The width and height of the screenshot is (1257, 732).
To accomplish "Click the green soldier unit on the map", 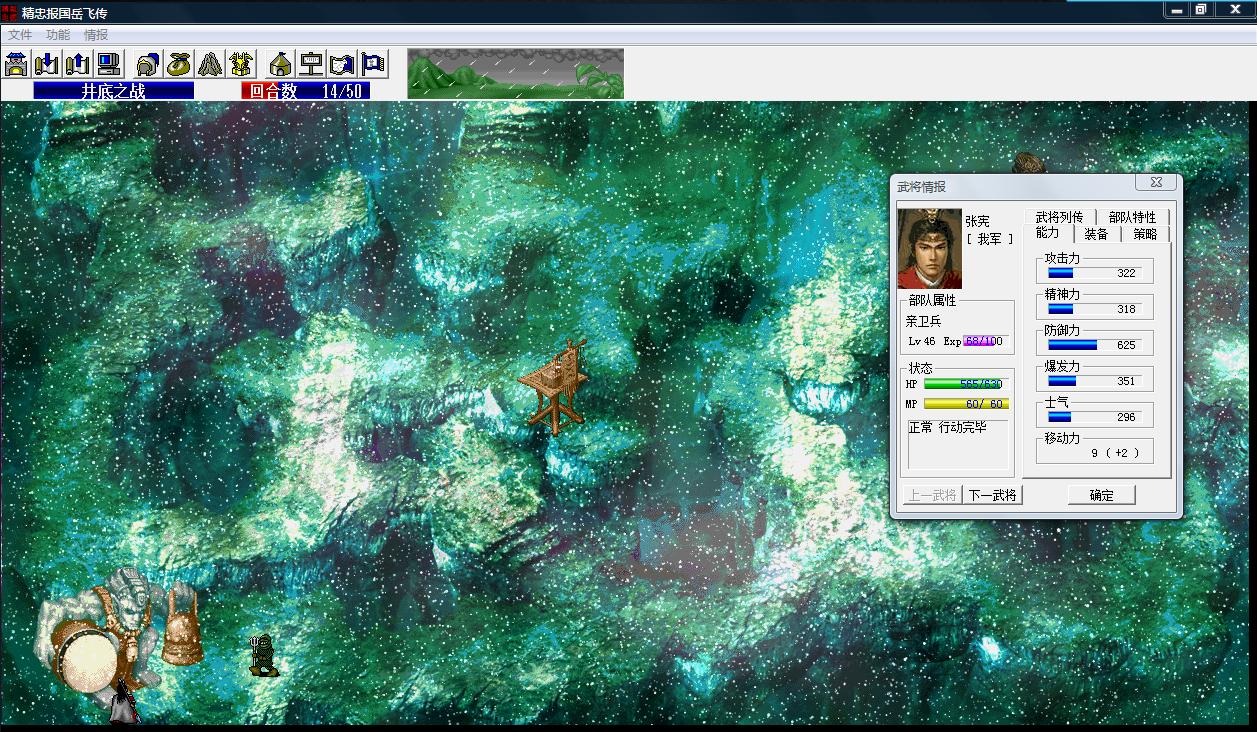I will (x=262, y=655).
